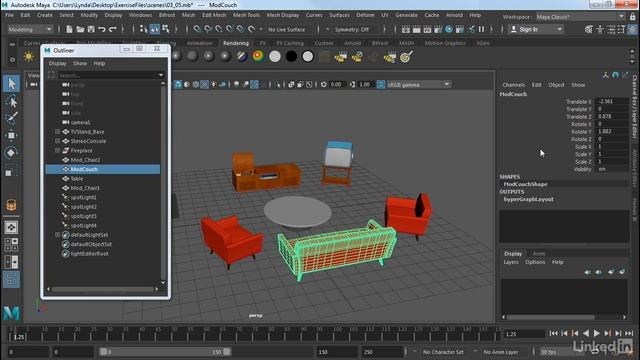Click the target render shelf icon
640x360 pixels.
click(405, 56)
